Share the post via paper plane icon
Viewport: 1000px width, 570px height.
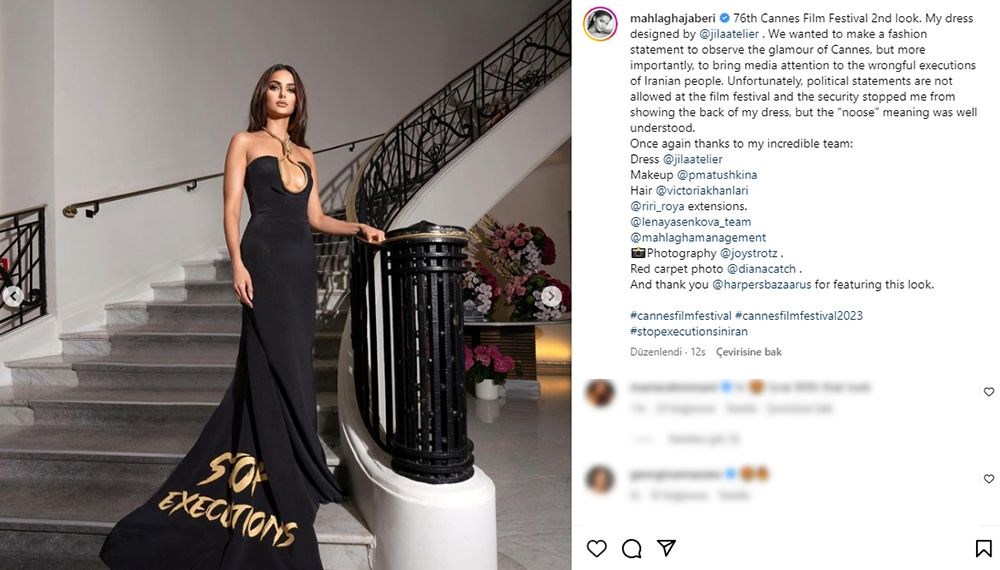(x=666, y=548)
